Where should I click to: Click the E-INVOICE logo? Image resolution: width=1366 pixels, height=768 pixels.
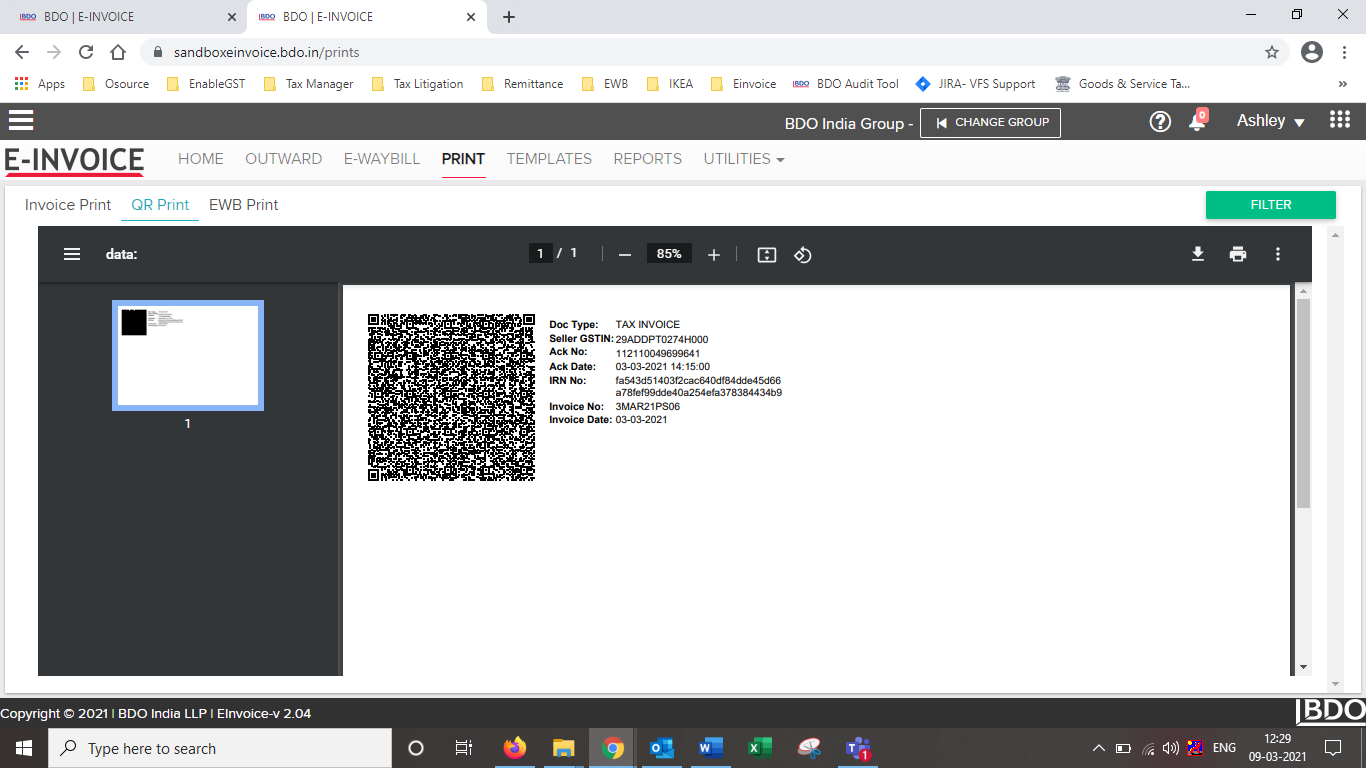point(74,160)
